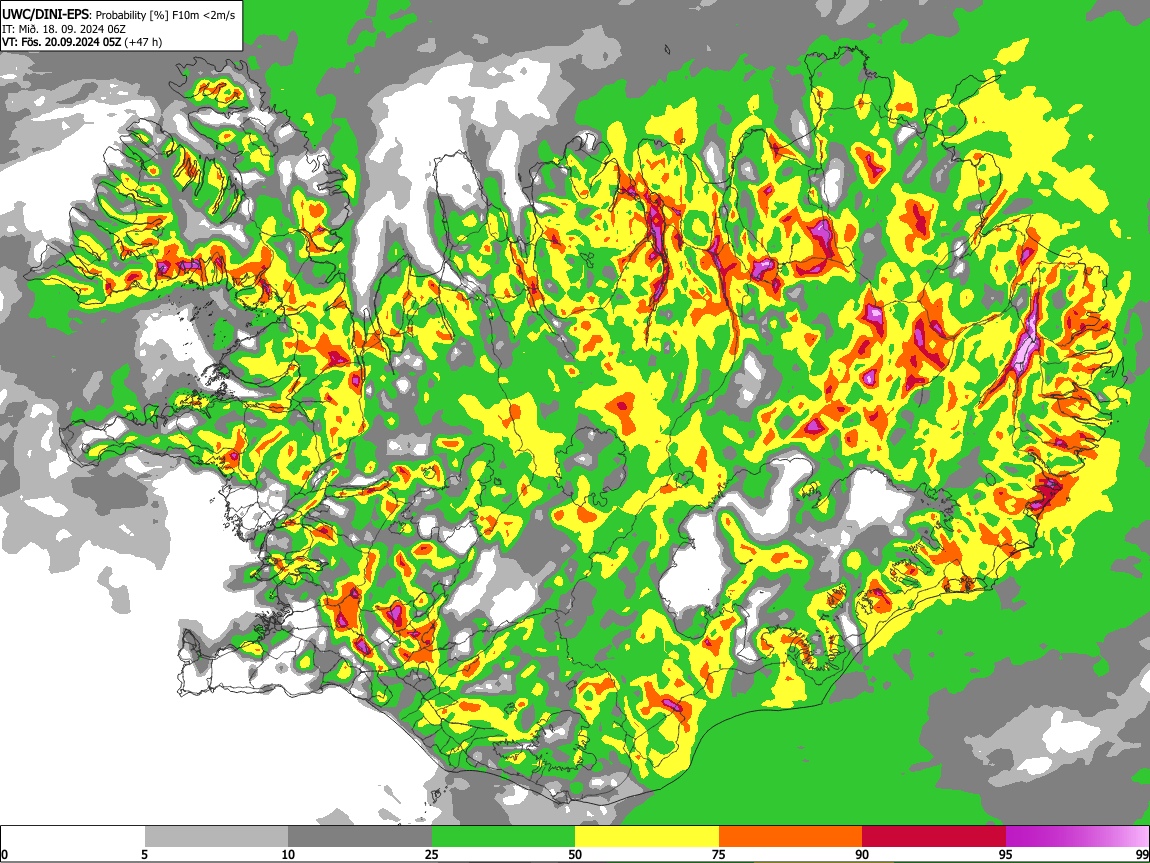Screen dimensions: 1150x863
Task: Click the legend value '95'
Action: pos(1006,854)
